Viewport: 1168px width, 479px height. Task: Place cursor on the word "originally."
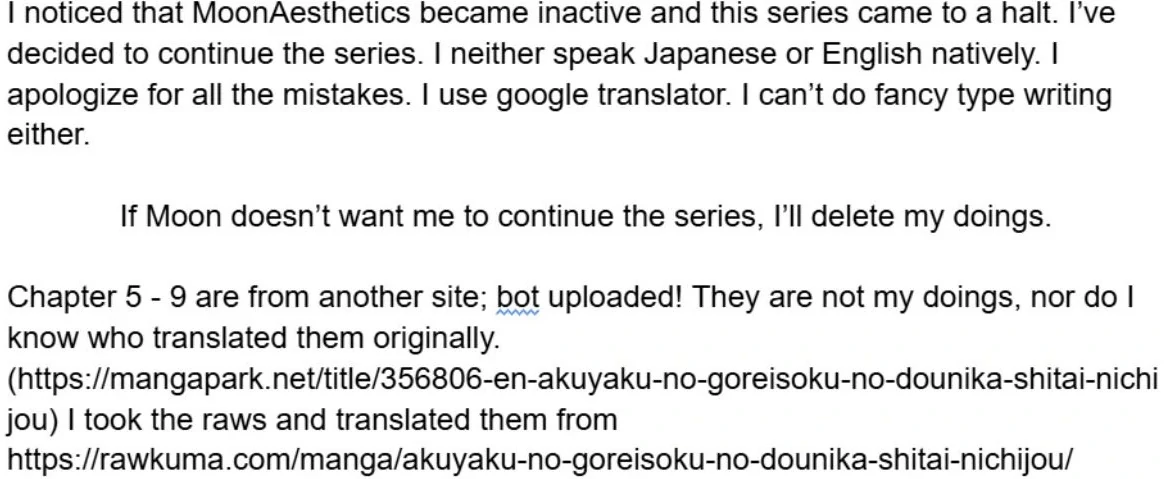tap(436, 339)
